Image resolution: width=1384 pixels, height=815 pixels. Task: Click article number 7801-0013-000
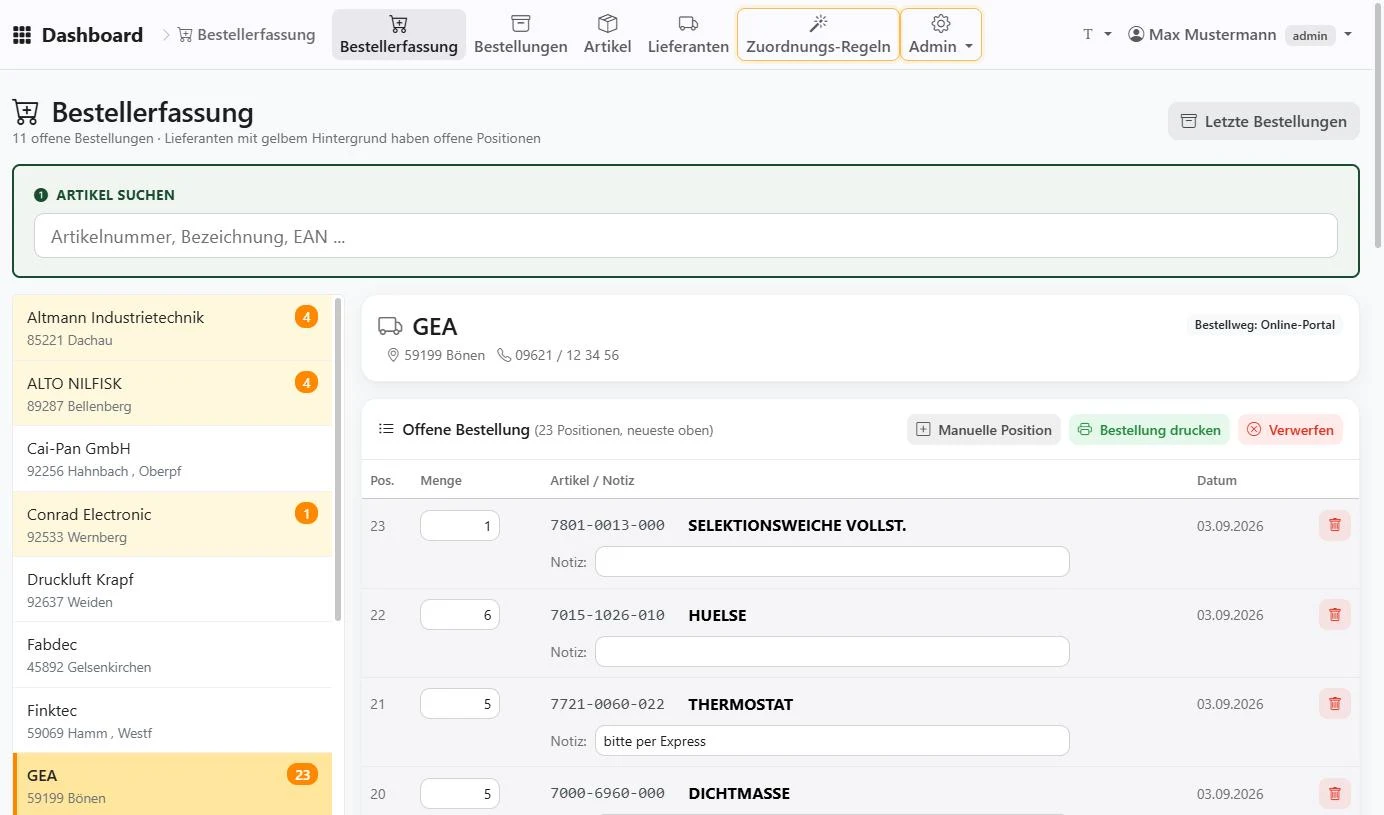pos(607,525)
